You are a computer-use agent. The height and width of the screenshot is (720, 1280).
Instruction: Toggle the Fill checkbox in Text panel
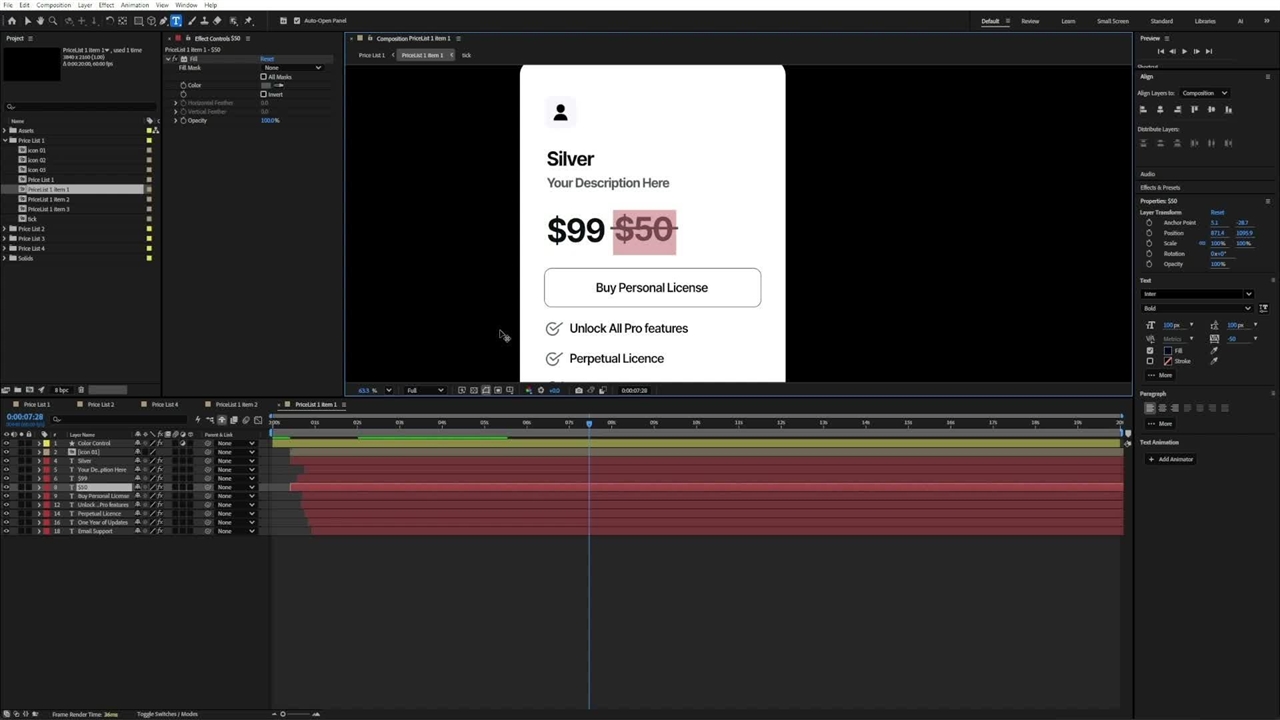[x=1150, y=351]
